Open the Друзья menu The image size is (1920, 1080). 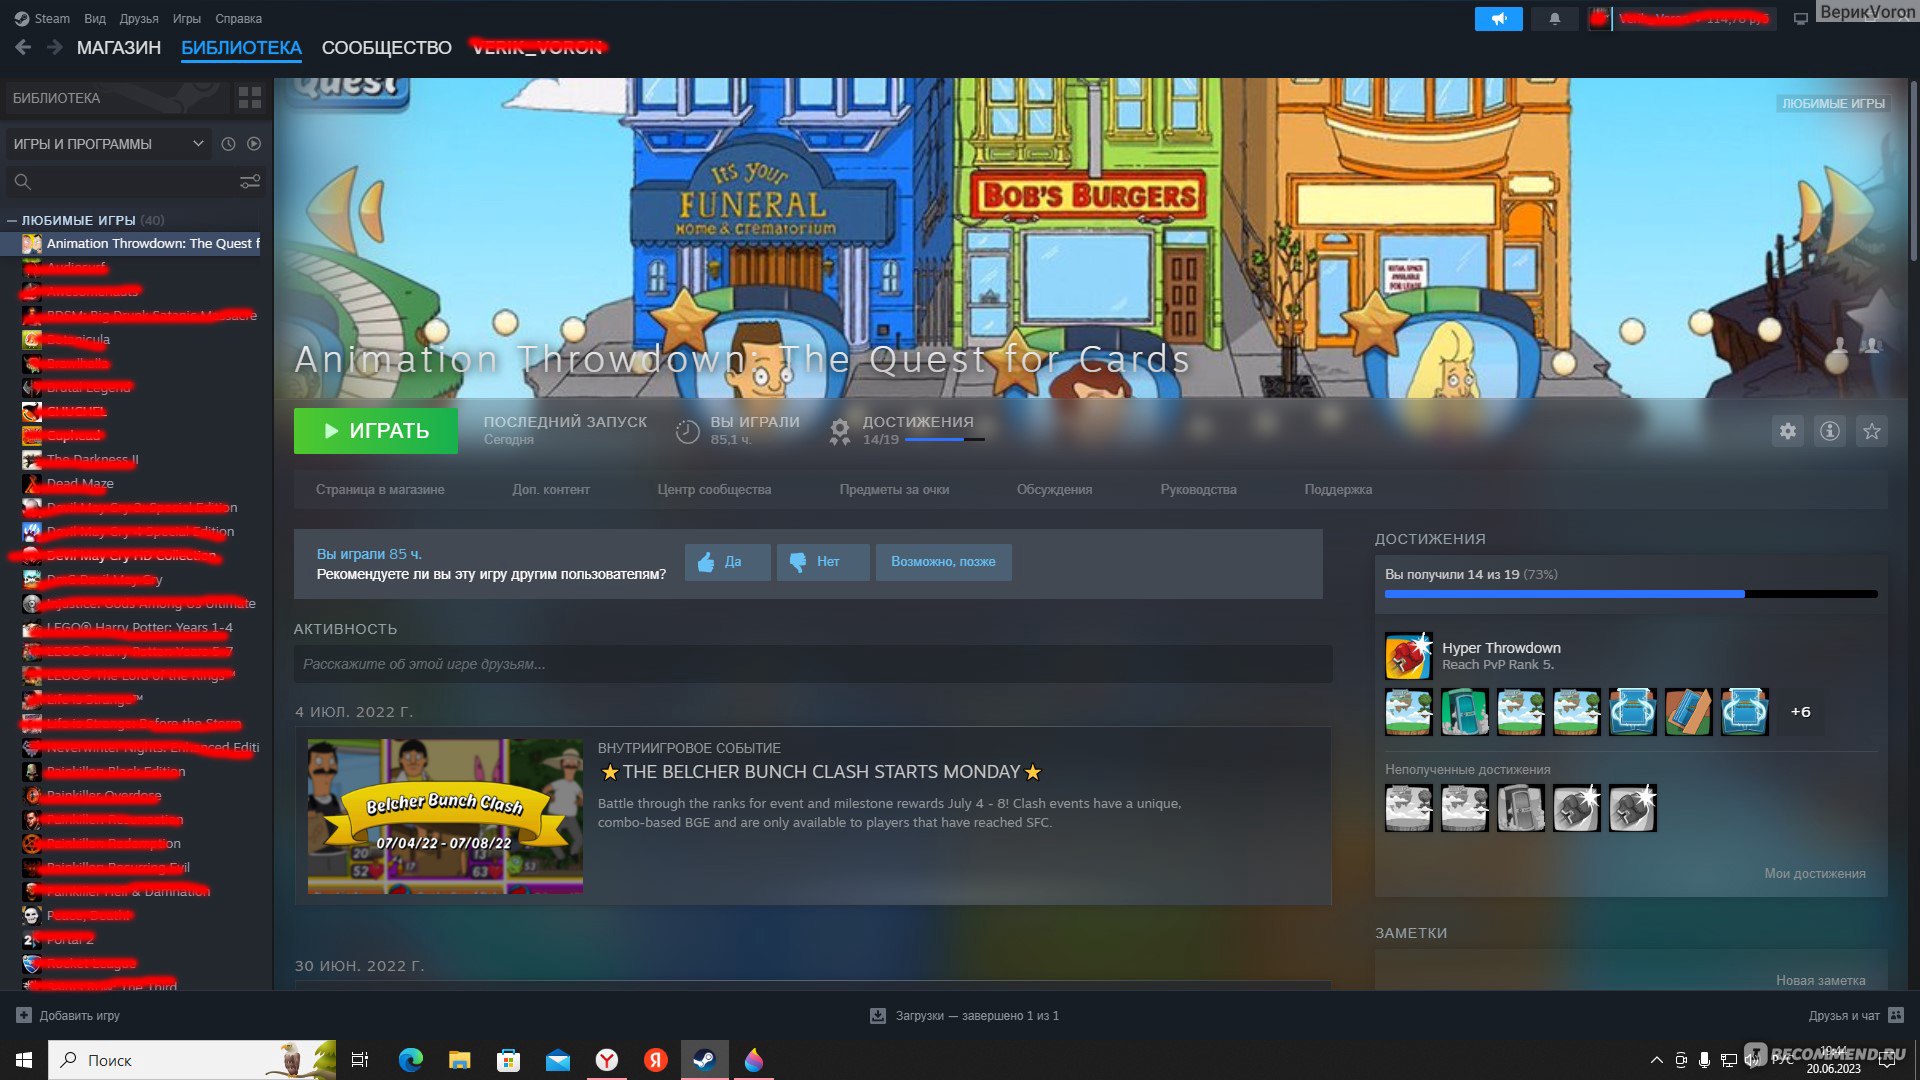click(139, 18)
